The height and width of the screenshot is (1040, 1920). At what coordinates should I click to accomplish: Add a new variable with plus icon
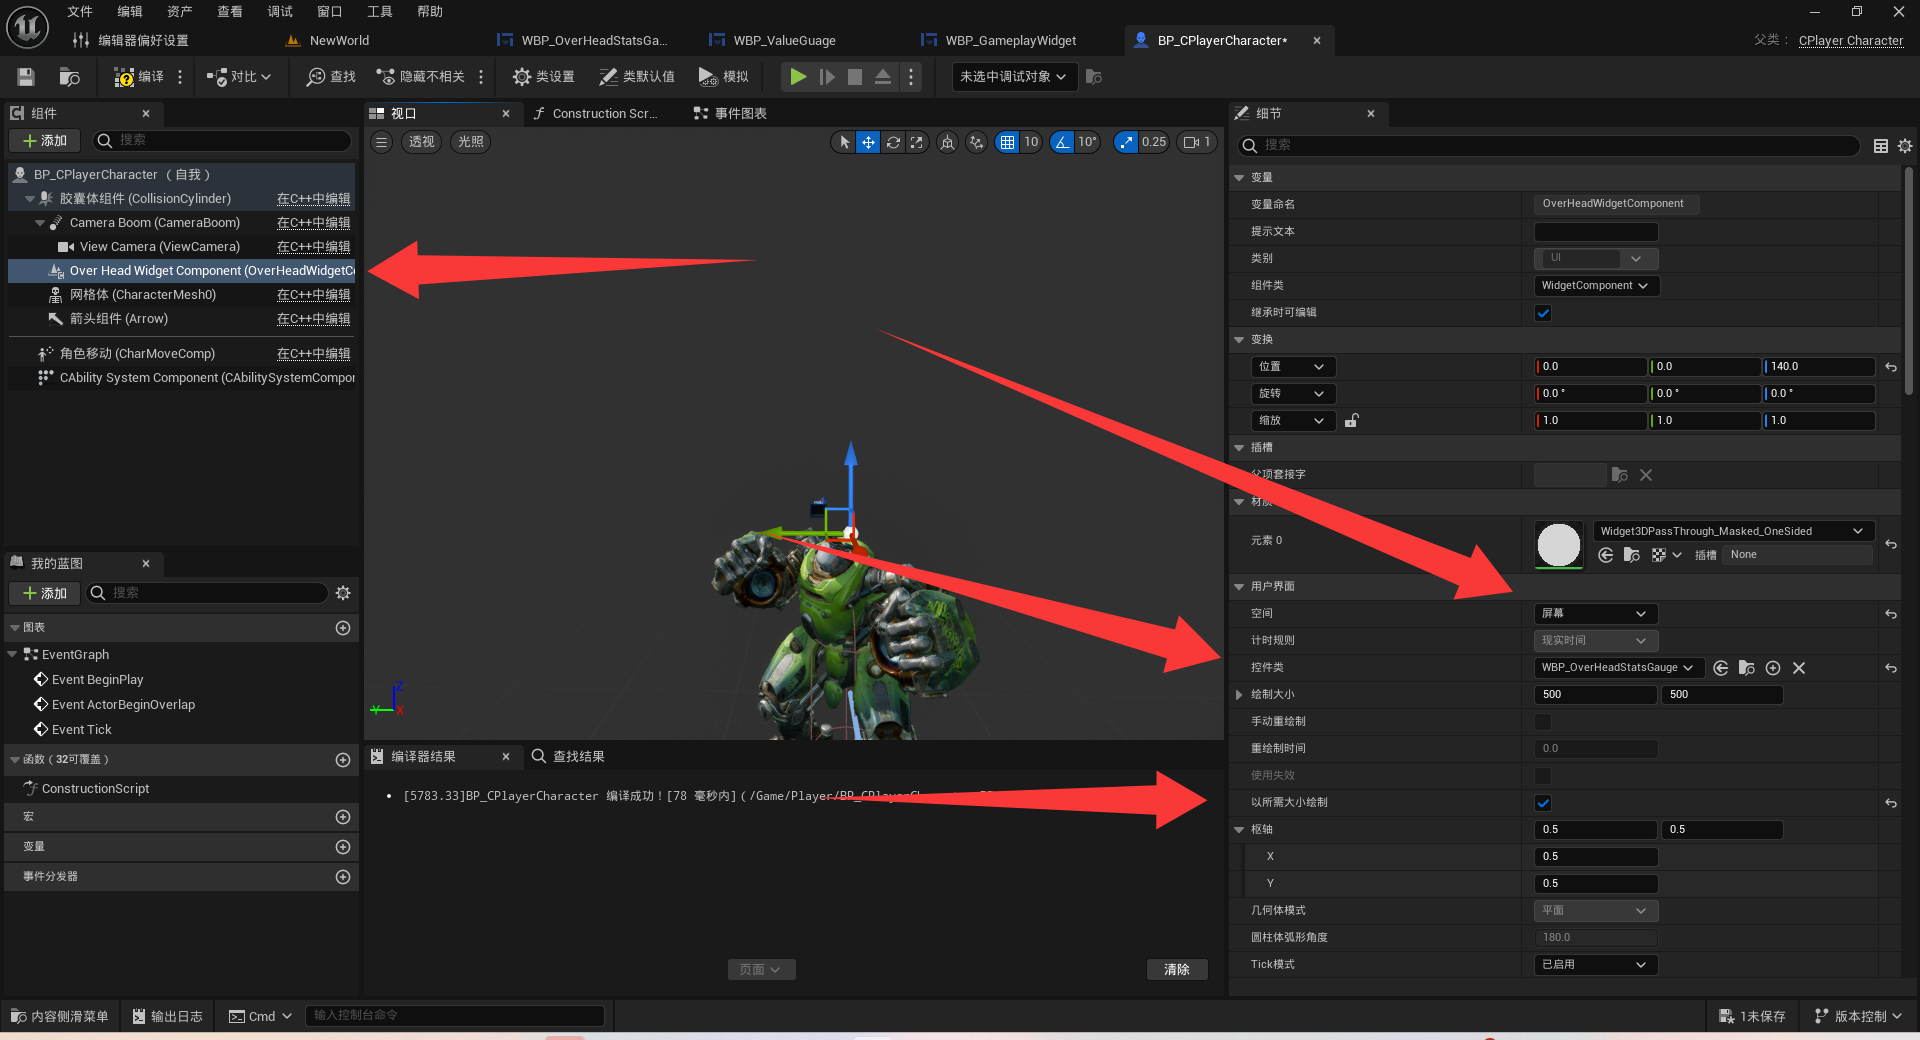(343, 847)
